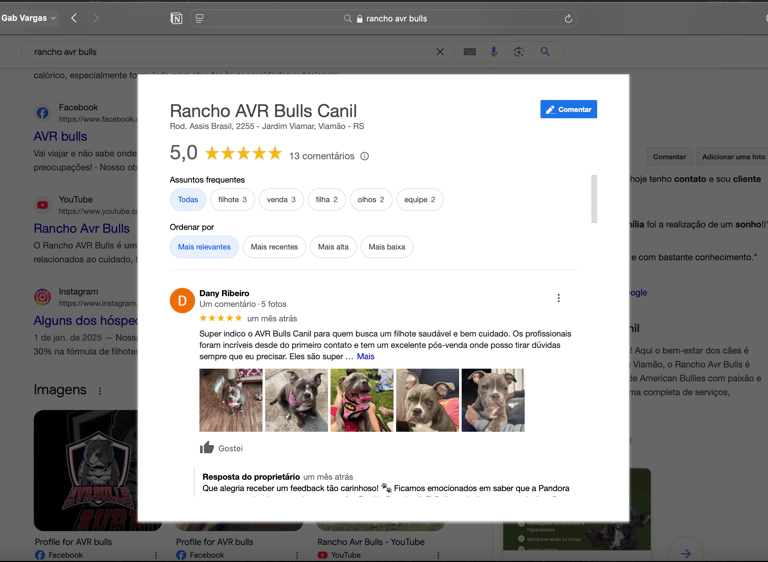
Task: Click the reader view icon in address bar
Action: [199, 19]
